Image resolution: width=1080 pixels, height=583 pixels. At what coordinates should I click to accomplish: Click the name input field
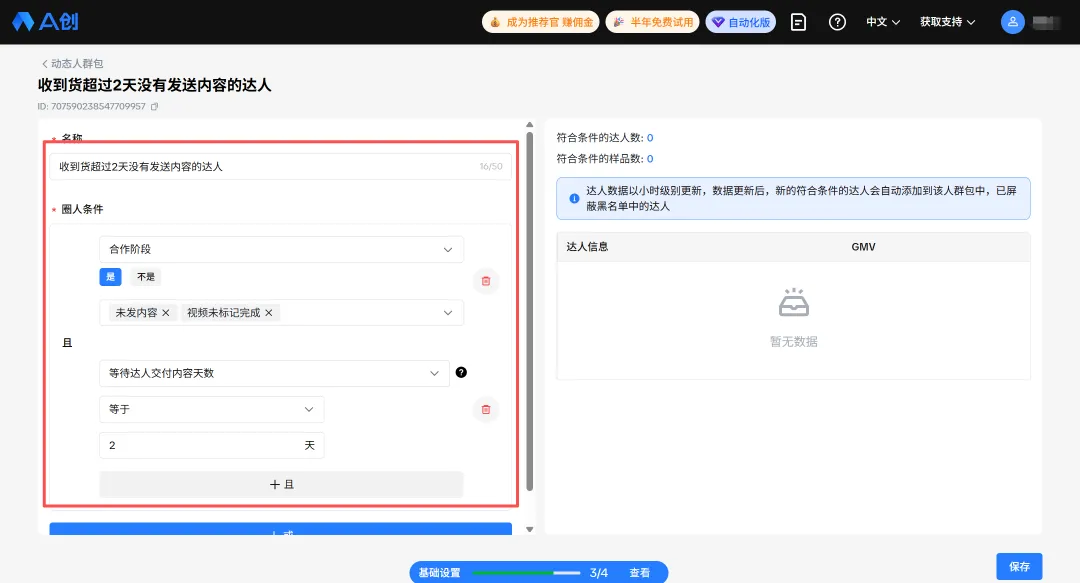[280, 167]
